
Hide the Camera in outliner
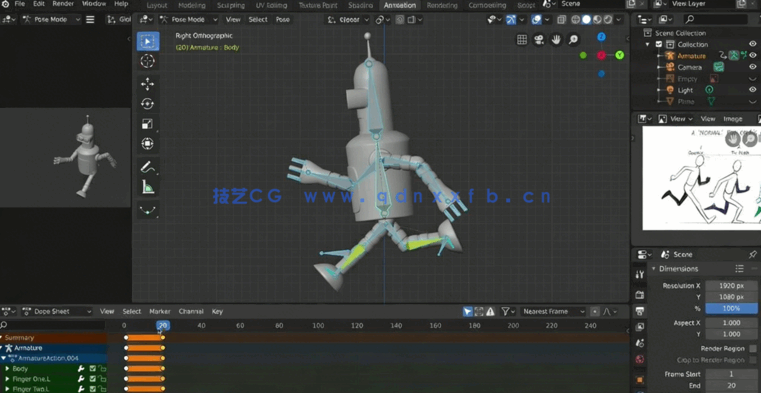coord(752,66)
